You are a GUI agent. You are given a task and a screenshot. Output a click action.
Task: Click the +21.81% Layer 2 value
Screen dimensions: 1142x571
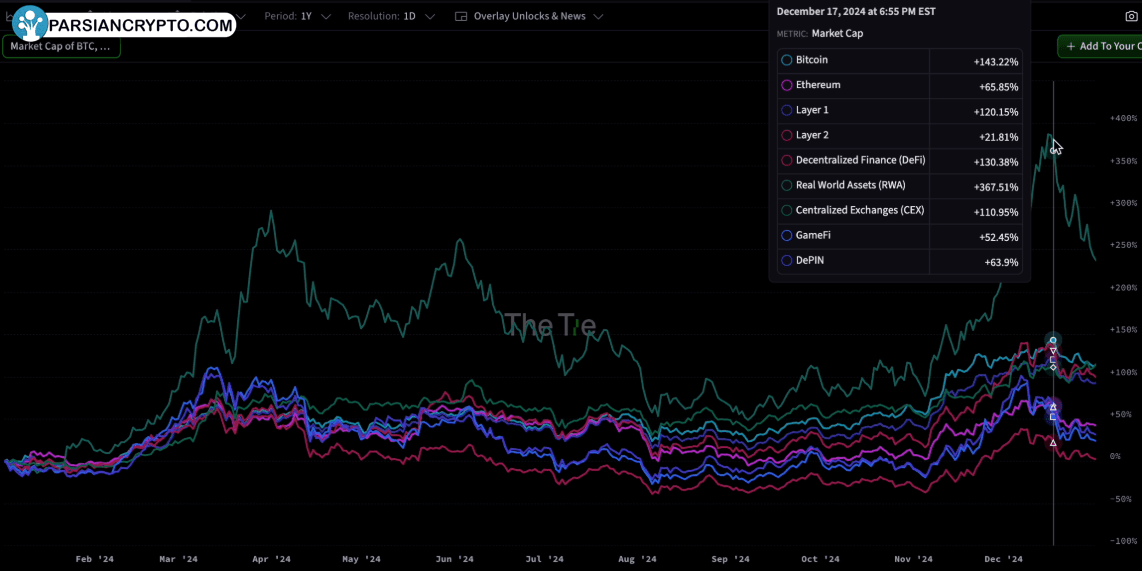point(999,137)
